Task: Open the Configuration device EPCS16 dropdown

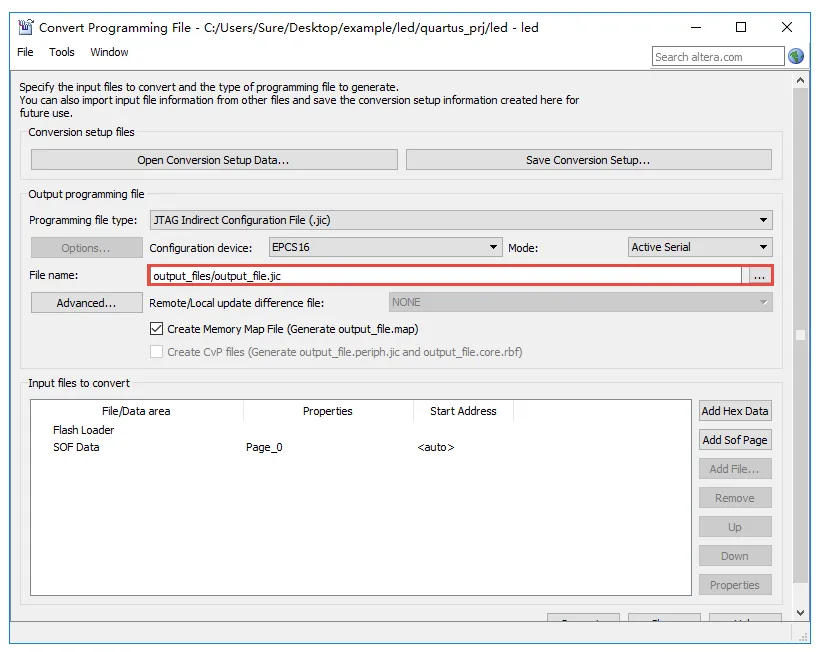Action: click(x=385, y=247)
